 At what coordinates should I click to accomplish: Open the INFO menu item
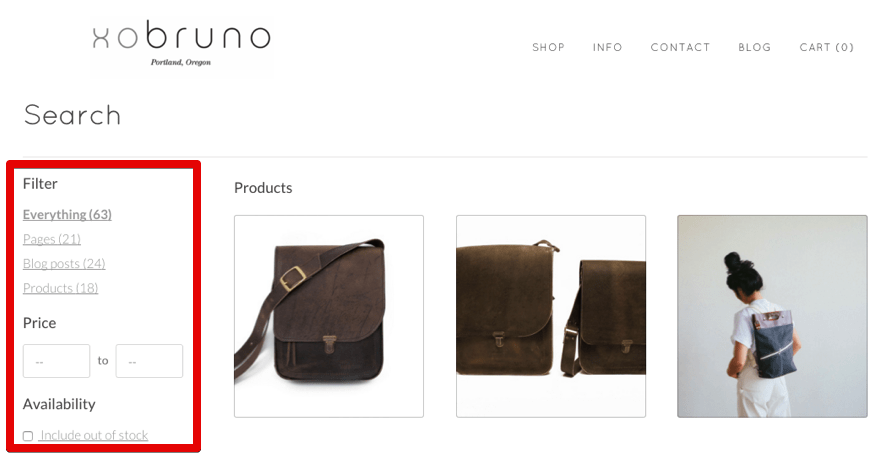click(x=607, y=47)
